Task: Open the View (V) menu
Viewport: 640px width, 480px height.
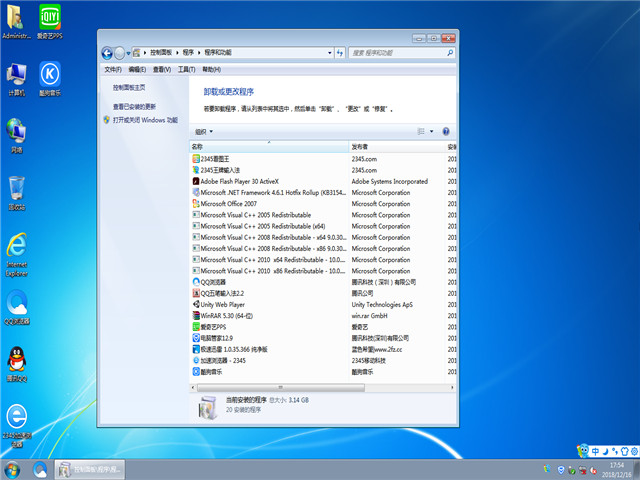Action: pyautogui.click(x=162, y=70)
